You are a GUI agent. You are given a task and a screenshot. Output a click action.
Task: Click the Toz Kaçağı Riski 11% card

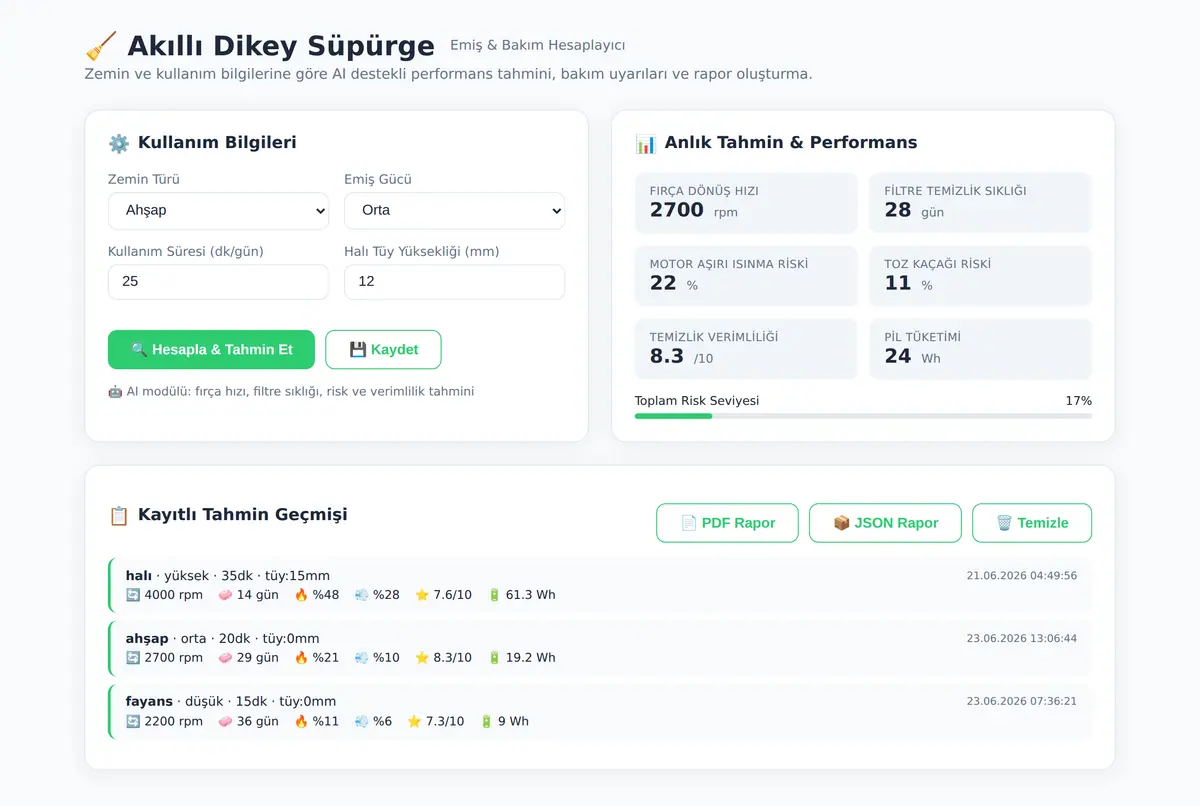coord(981,276)
